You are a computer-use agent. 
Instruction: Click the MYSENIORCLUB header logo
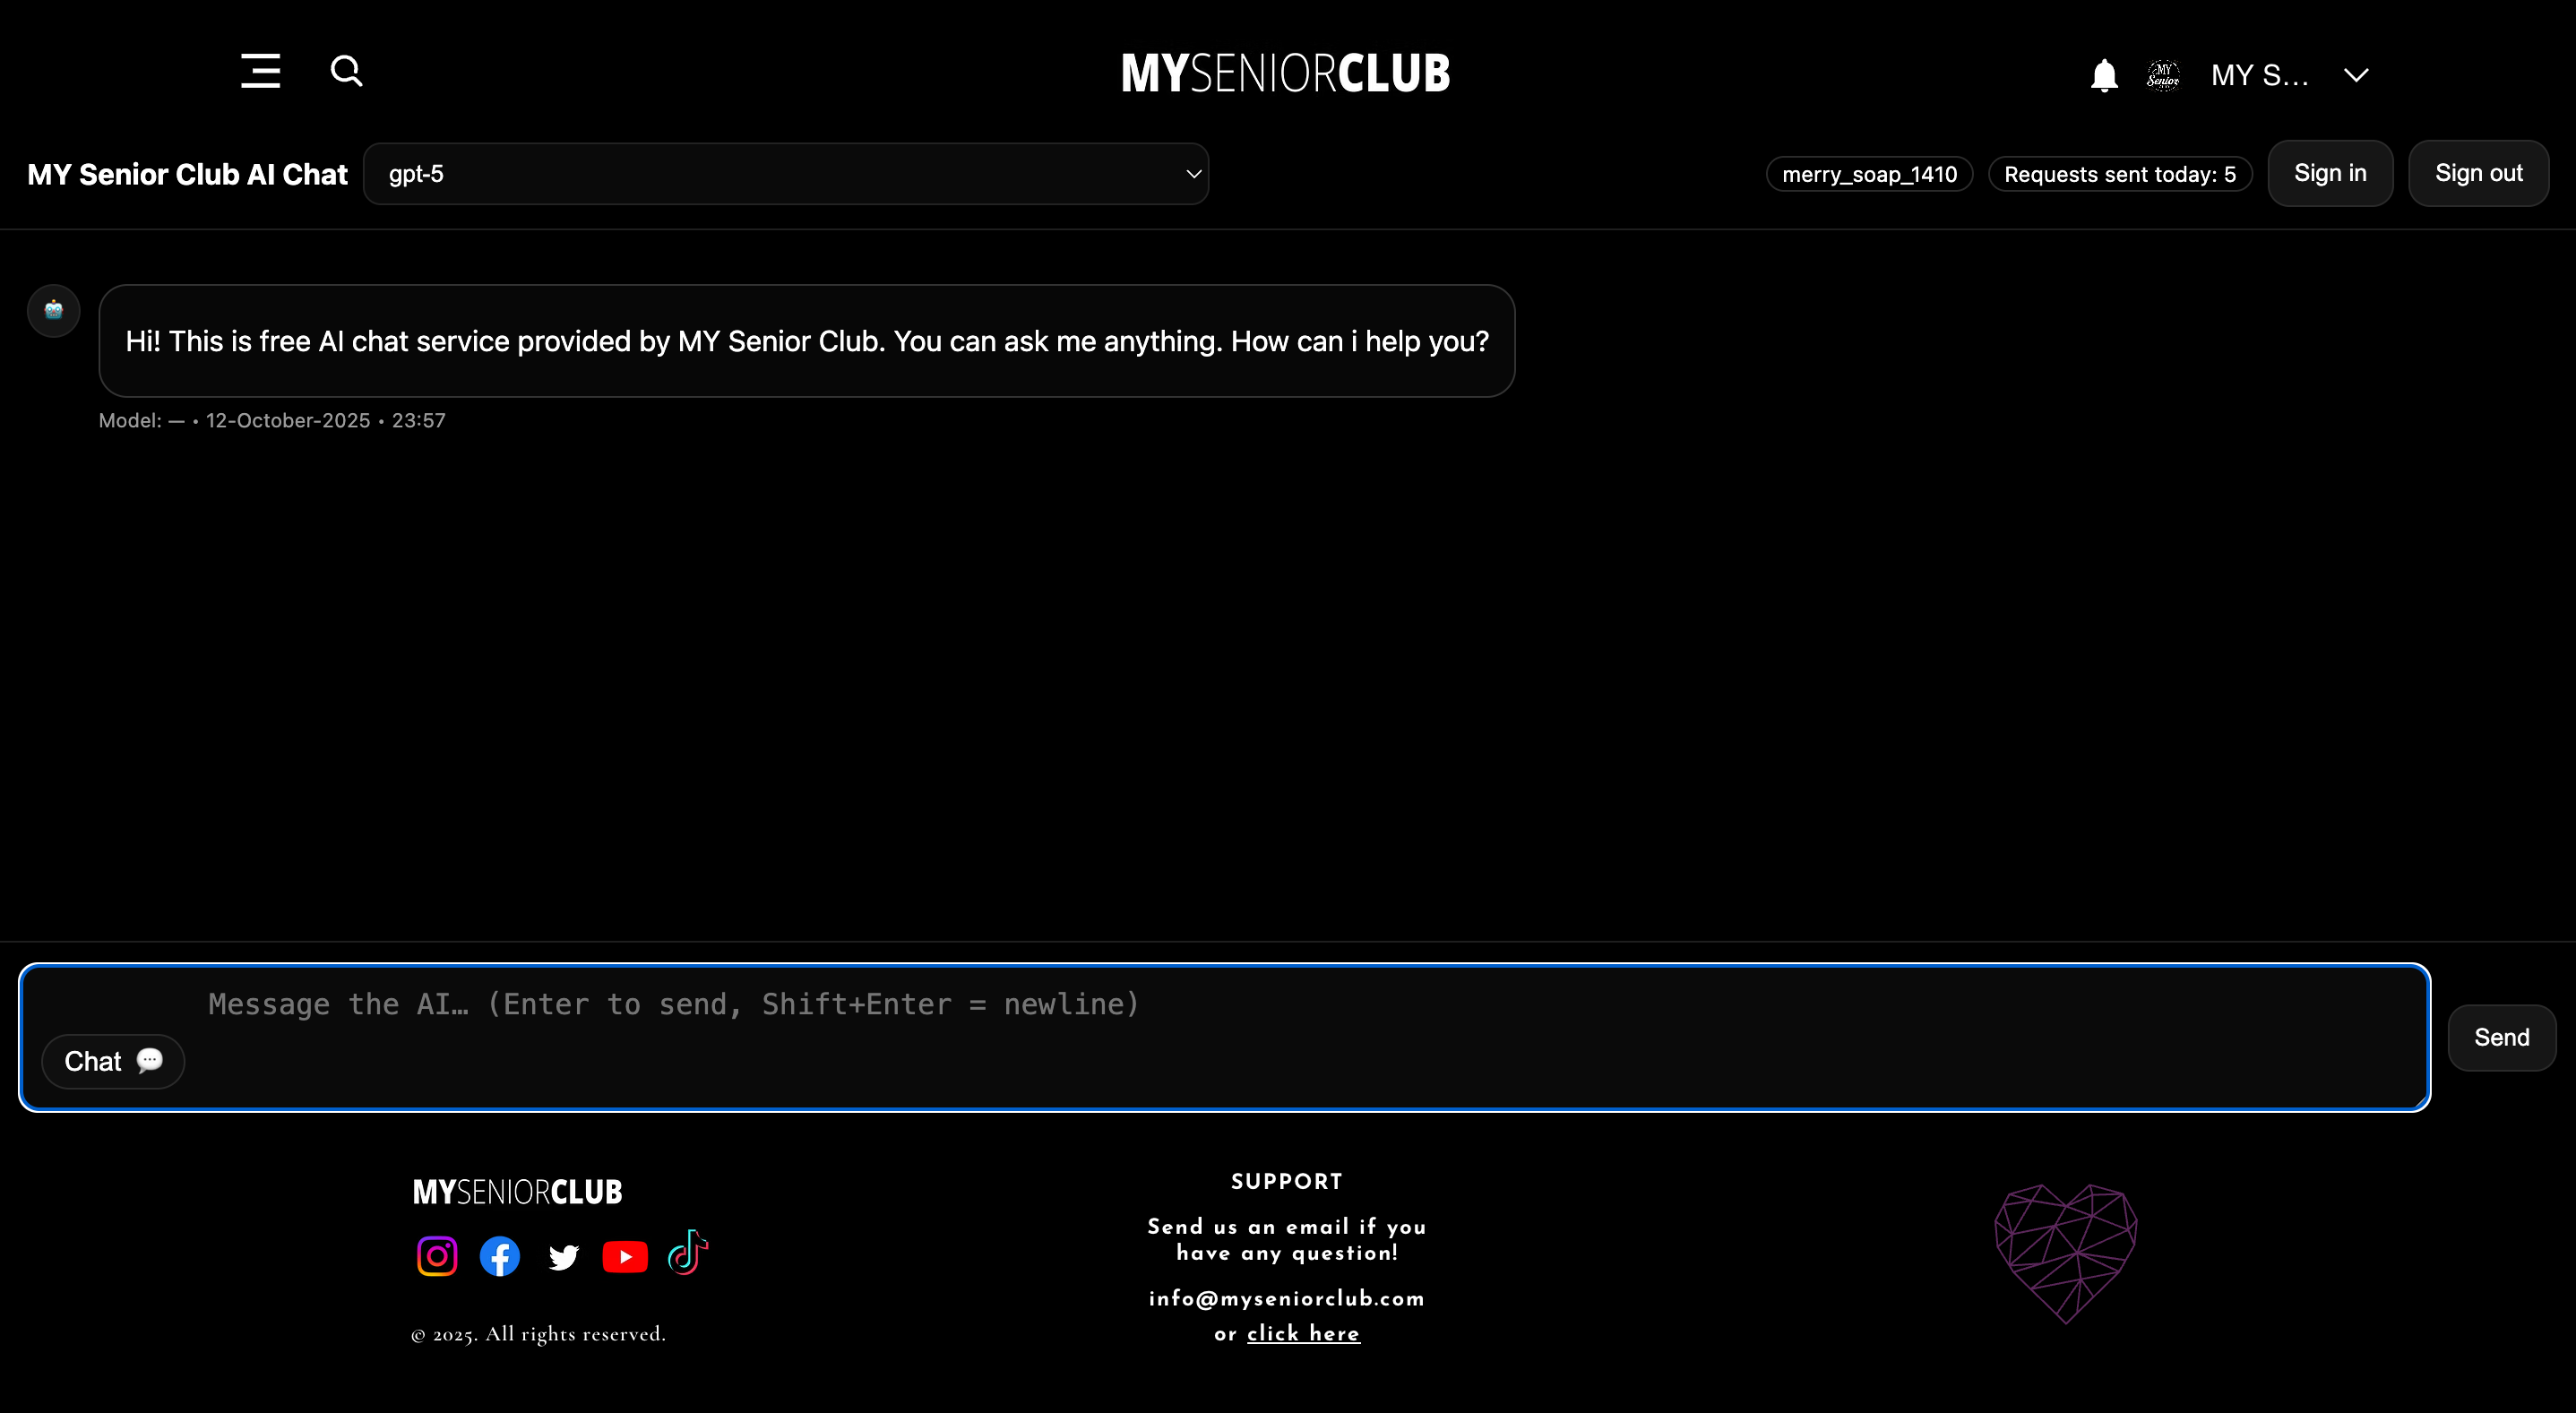click(1286, 73)
